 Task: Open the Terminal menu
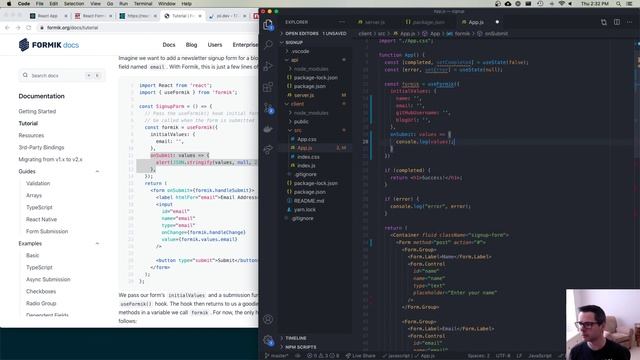coord(143,4)
